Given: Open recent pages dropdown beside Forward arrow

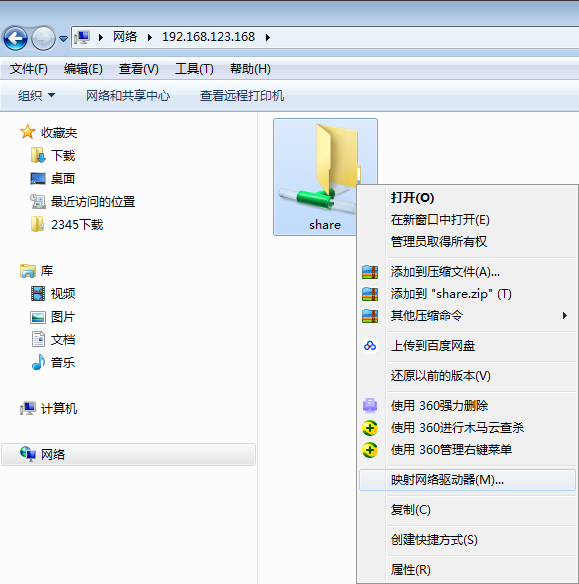Looking at the screenshot, I should pyautogui.click(x=64, y=38).
